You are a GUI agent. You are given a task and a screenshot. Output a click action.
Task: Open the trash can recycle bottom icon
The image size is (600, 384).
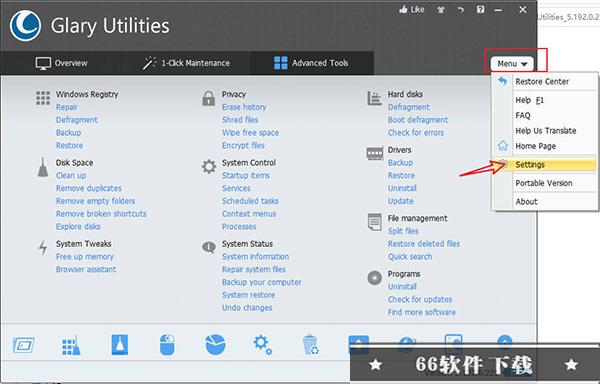(x=311, y=345)
